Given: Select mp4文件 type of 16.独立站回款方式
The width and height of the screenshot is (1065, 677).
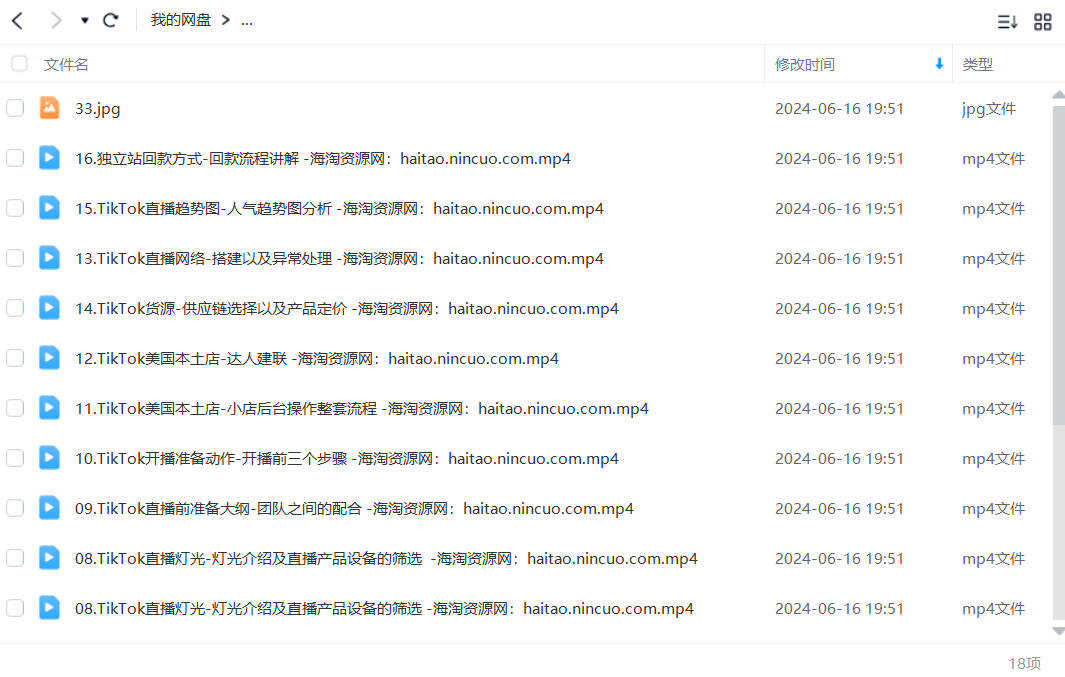Looking at the screenshot, I should click(993, 159).
